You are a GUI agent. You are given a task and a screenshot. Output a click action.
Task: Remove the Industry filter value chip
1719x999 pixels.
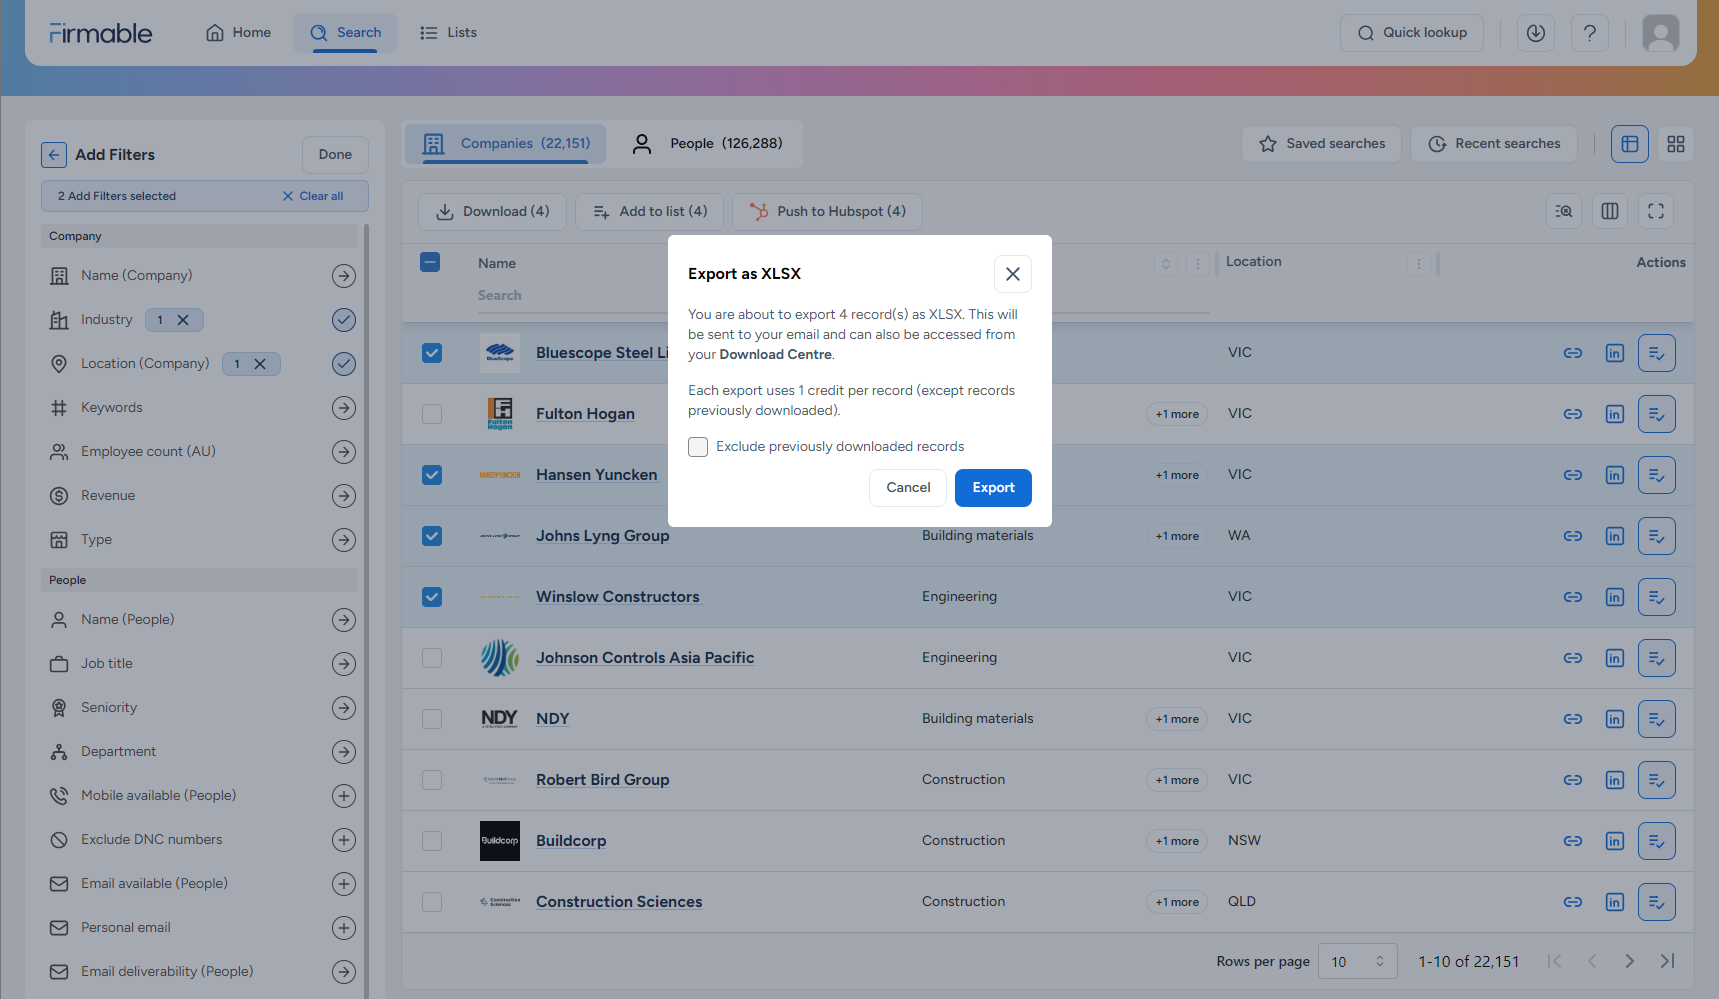coord(183,320)
